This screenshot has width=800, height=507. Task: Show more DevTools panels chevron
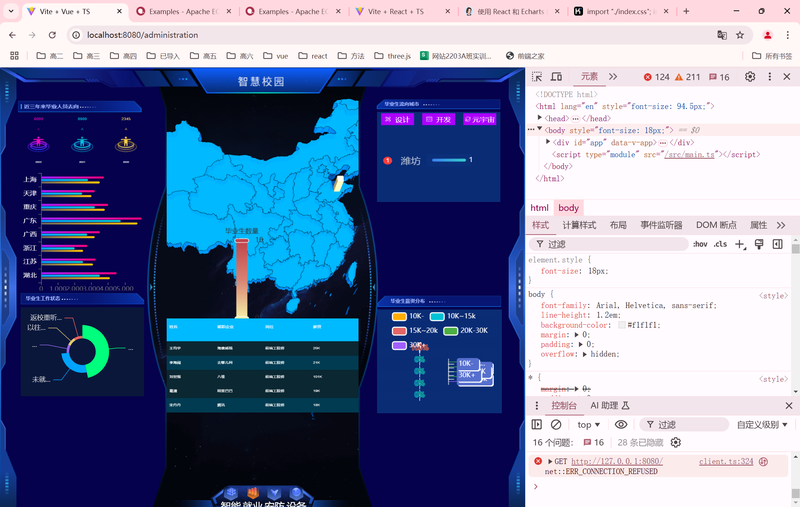coord(613,77)
